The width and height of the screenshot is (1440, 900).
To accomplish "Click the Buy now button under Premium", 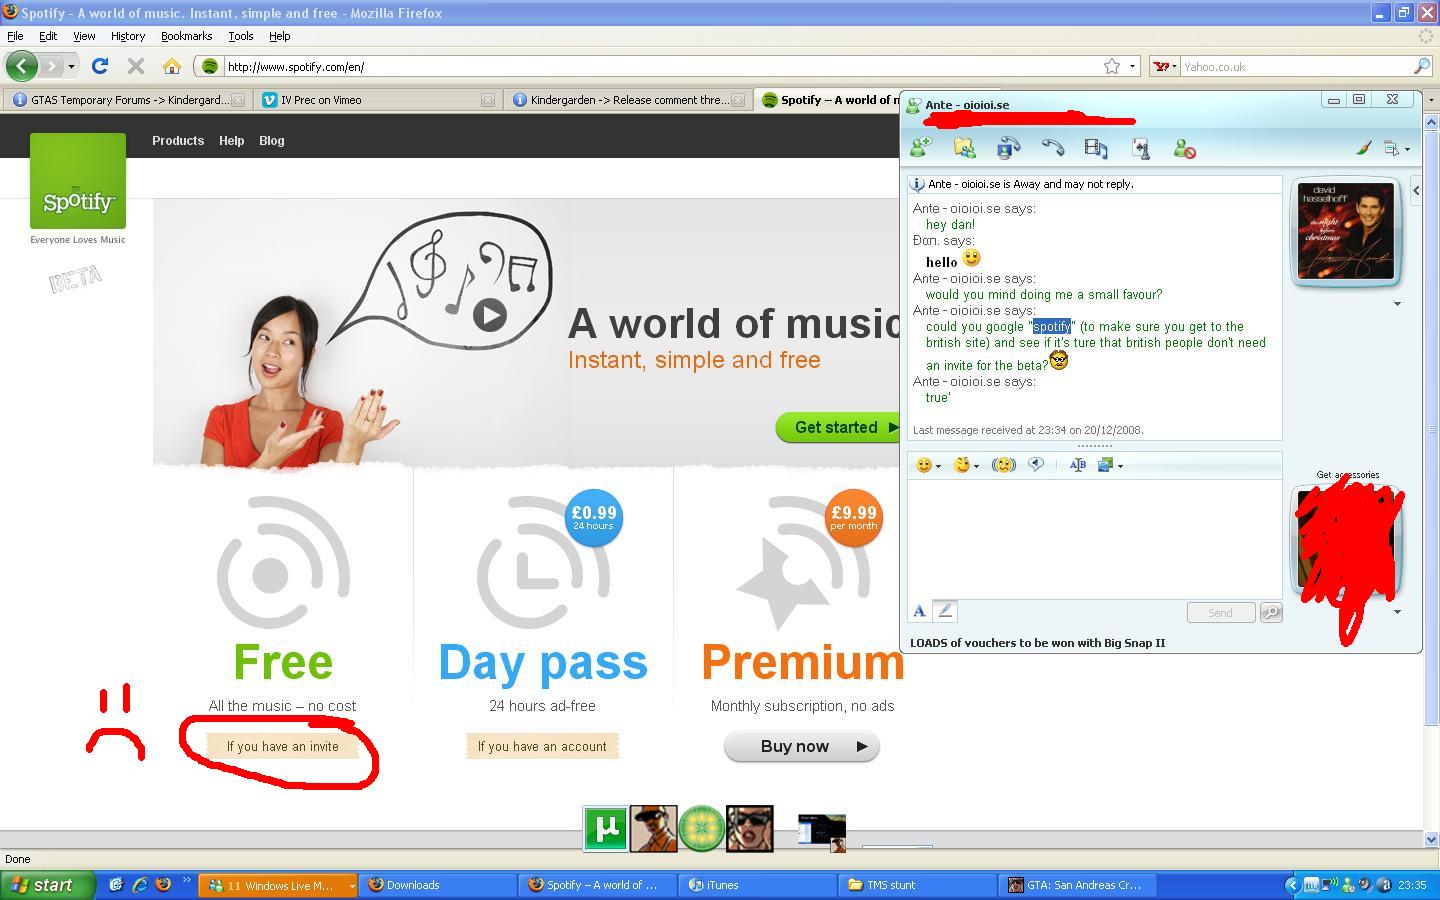I will [802, 746].
